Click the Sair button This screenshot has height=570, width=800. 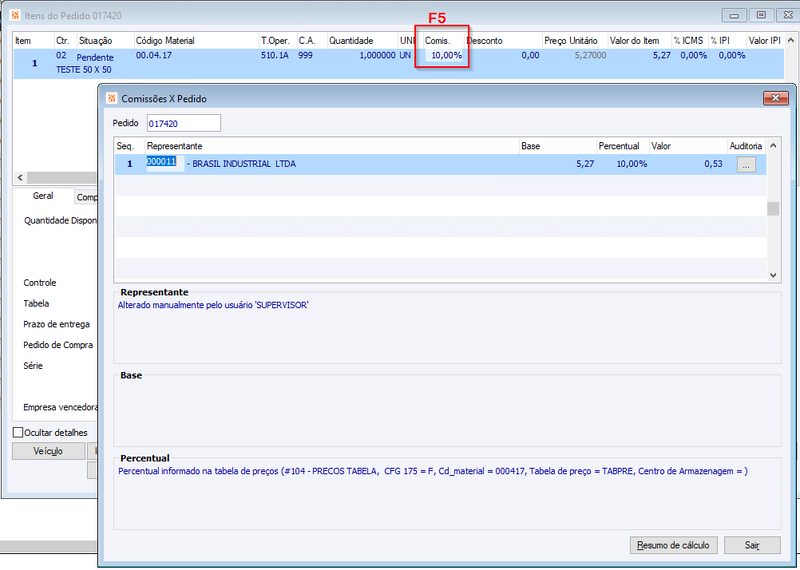(x=752, y=545)
